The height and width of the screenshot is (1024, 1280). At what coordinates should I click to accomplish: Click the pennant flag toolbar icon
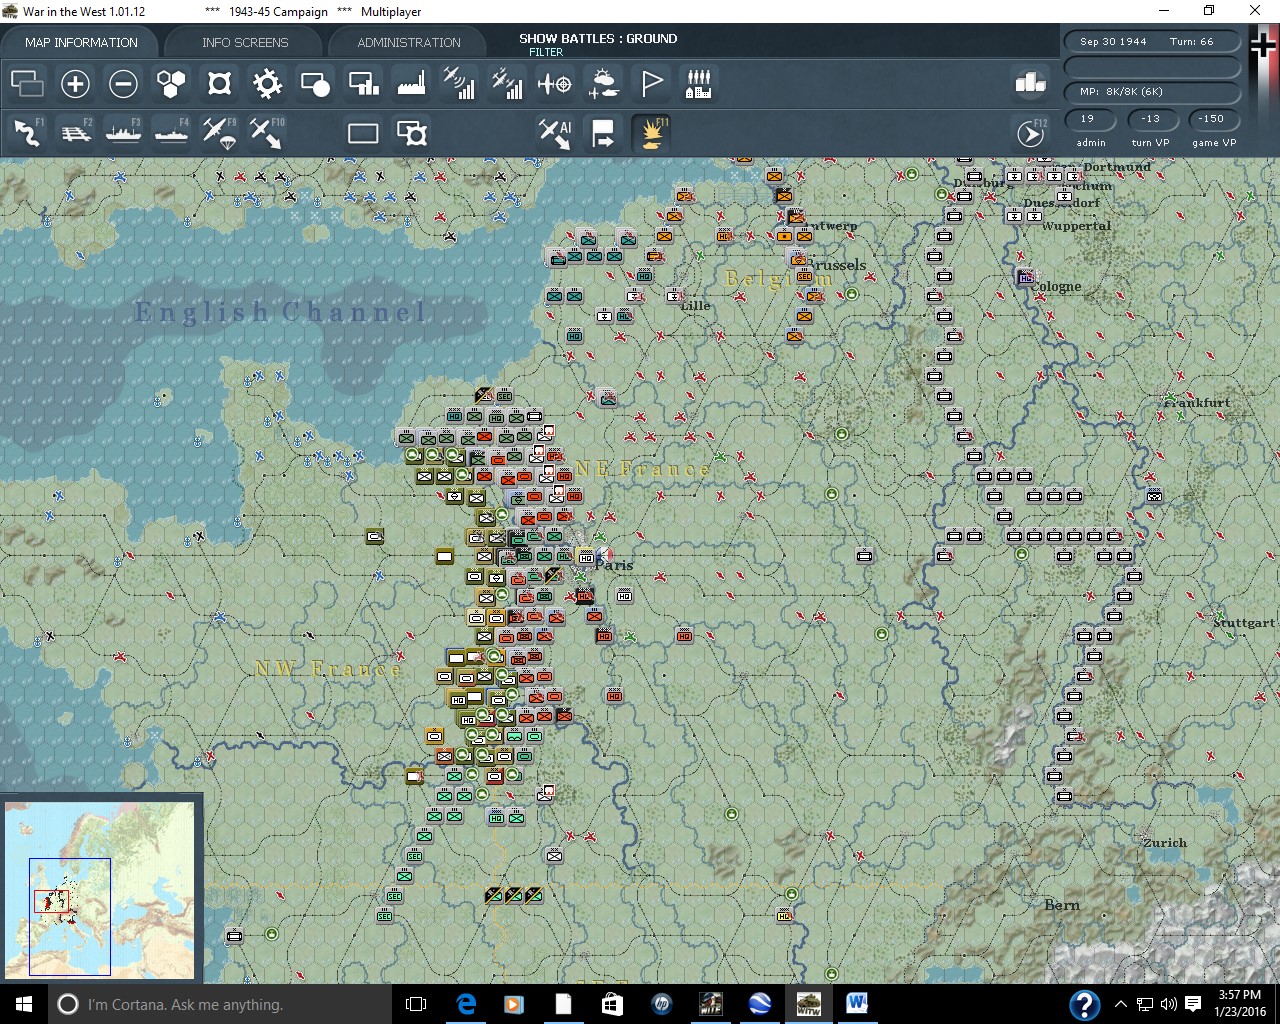651,83
